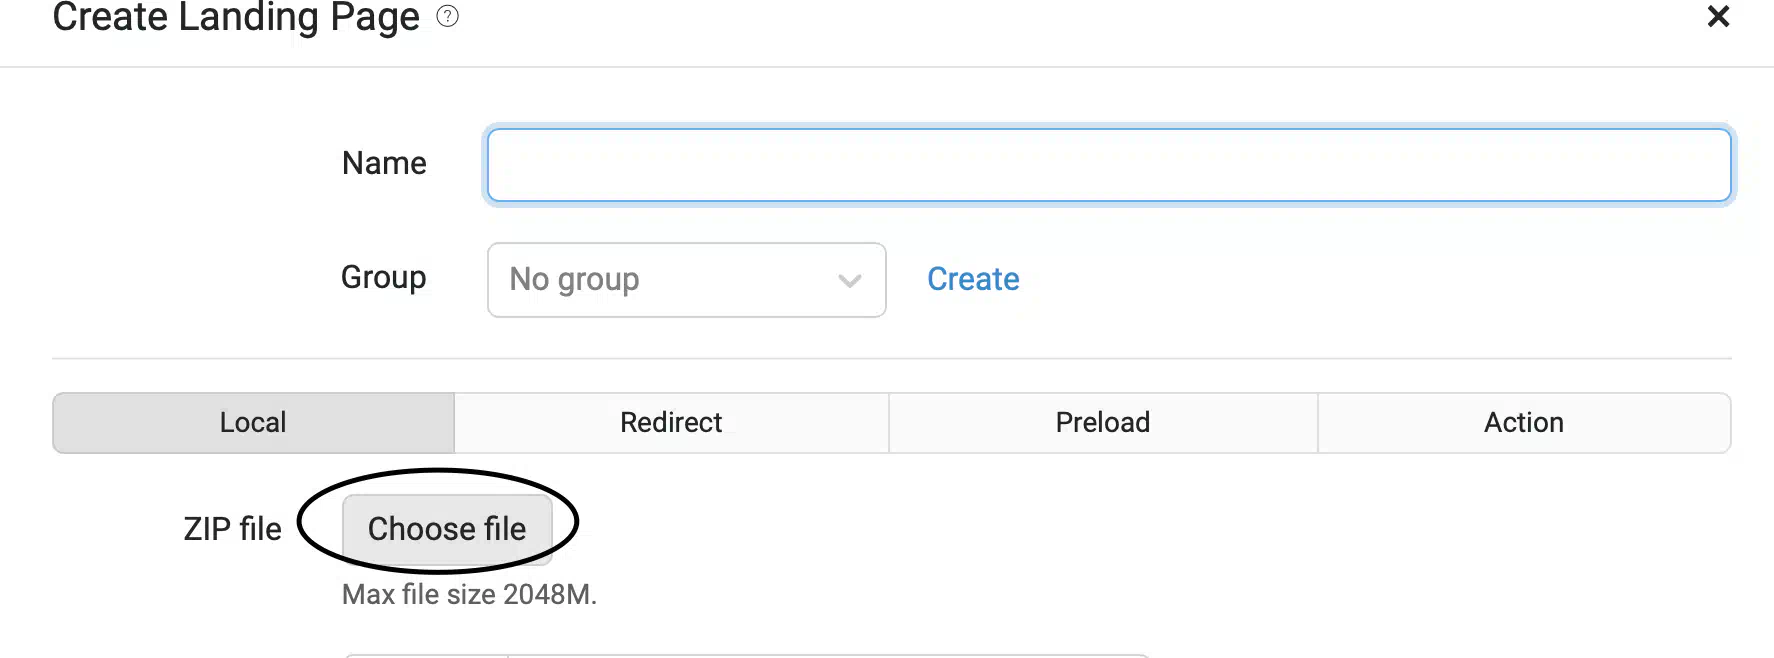1774x658 pixels.
Task: Expand the No group dropdown
Action: click(x=687, y=280)
